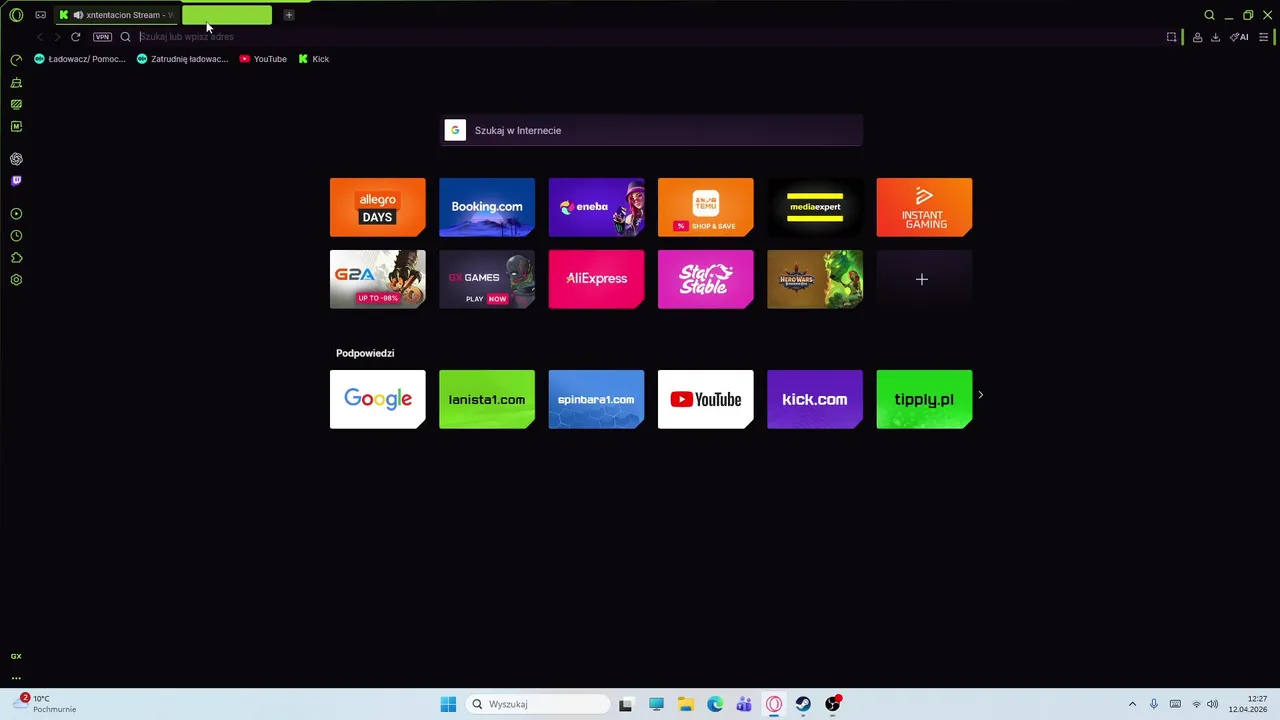The height and width of the screenshot is (720, 1280).
Task: Select the green highlighted new tab
Action: click(227, 15)
